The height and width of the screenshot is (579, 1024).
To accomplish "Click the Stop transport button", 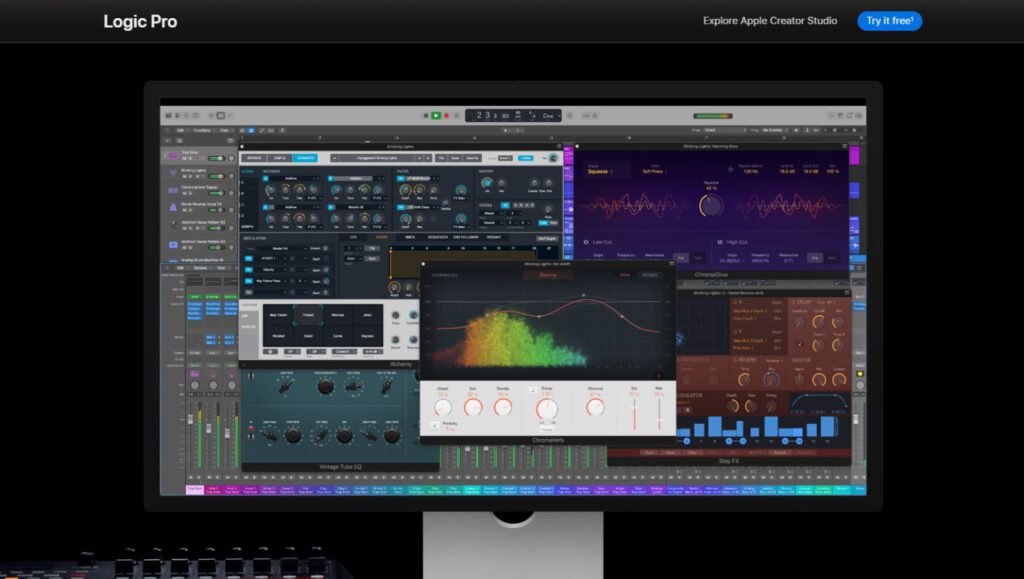I will point(425,116).
